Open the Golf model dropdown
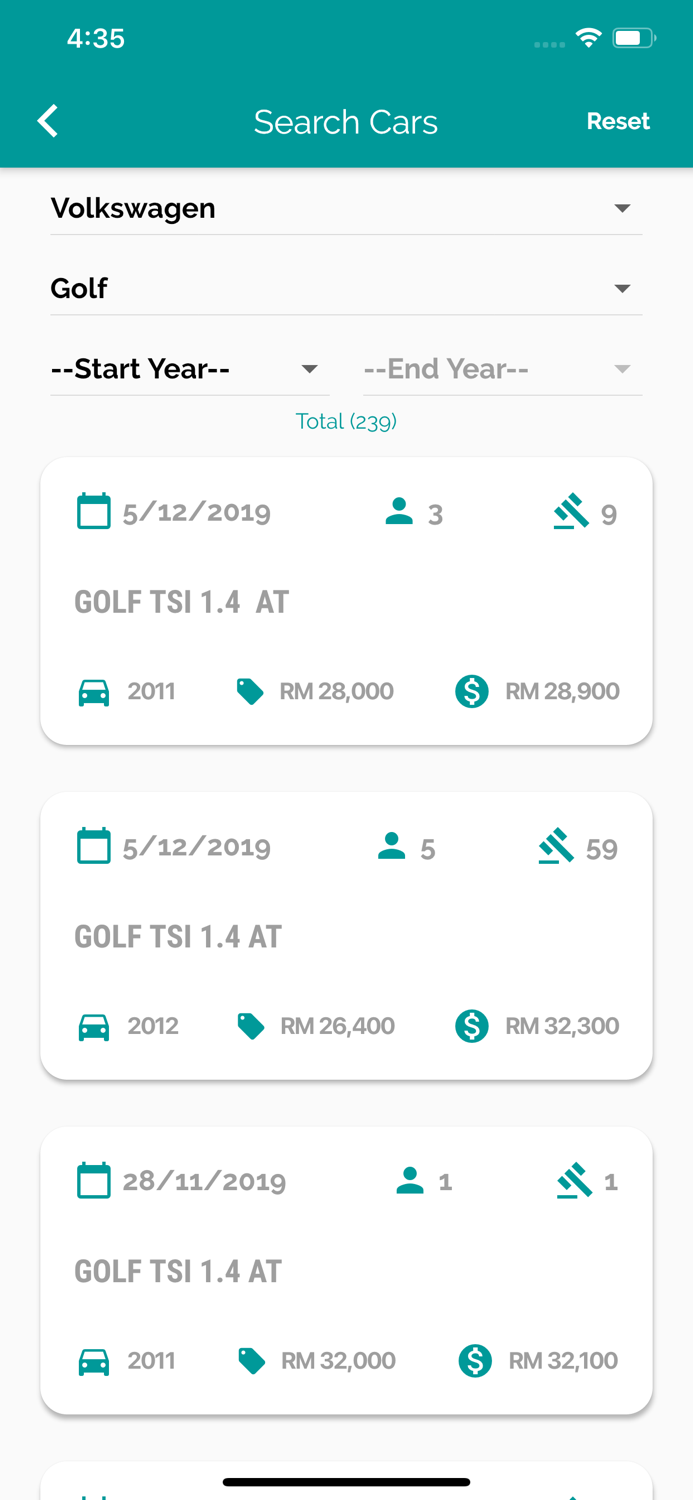 346,288
